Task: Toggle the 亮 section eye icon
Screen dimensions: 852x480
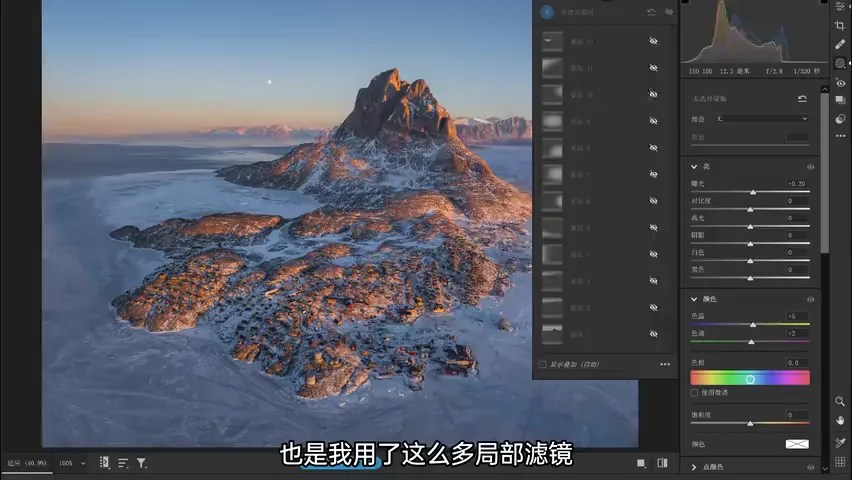Action: click(811, 167)
